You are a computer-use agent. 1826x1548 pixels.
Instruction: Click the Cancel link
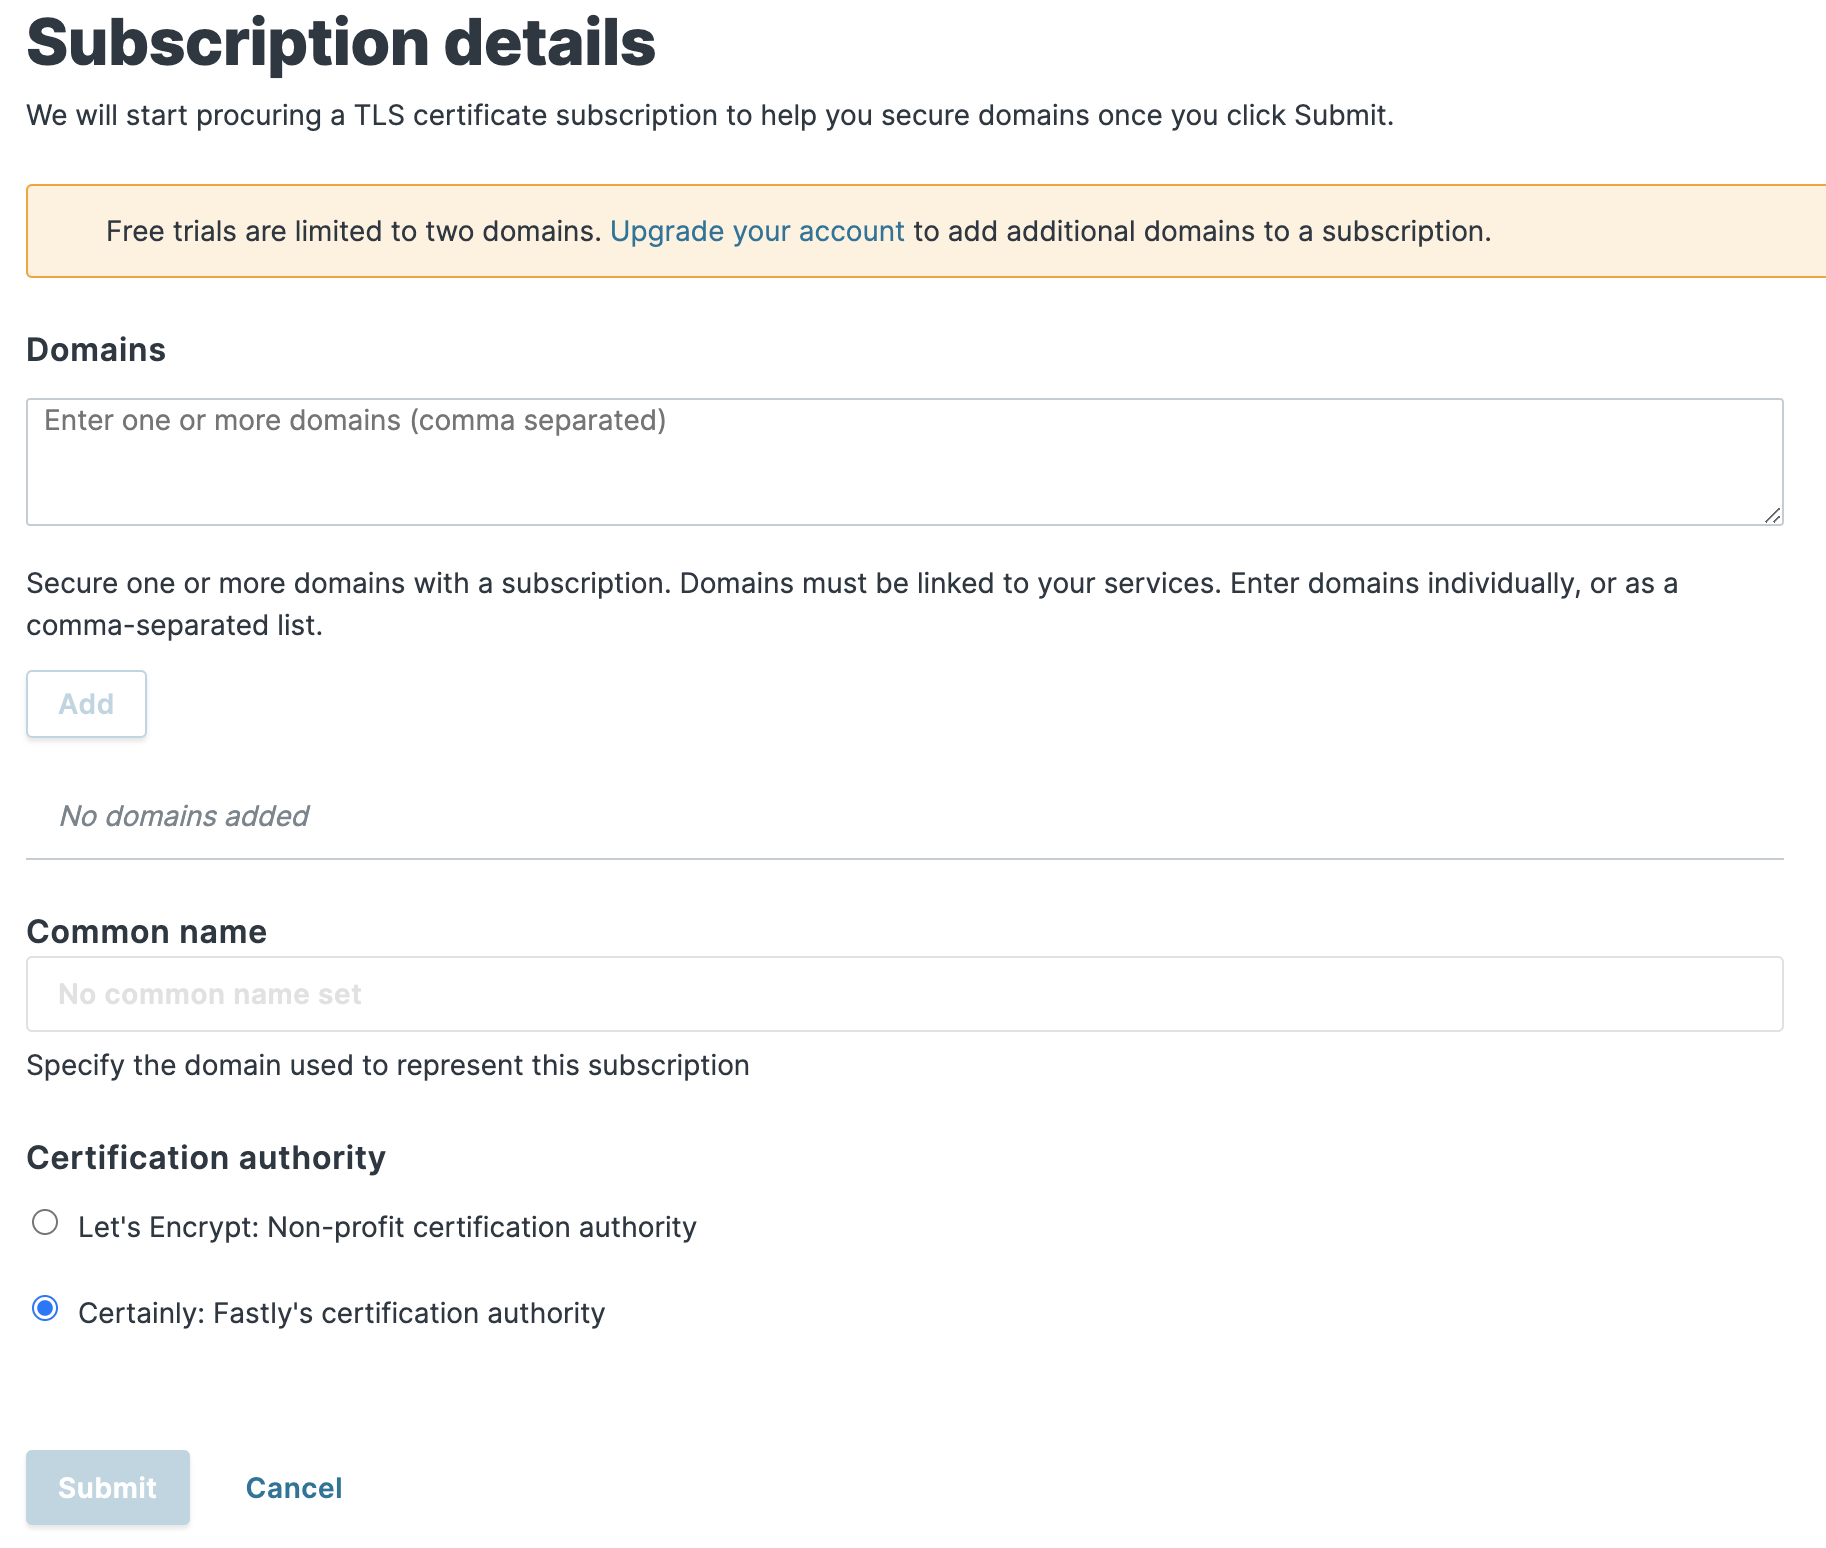[293, 1487]
